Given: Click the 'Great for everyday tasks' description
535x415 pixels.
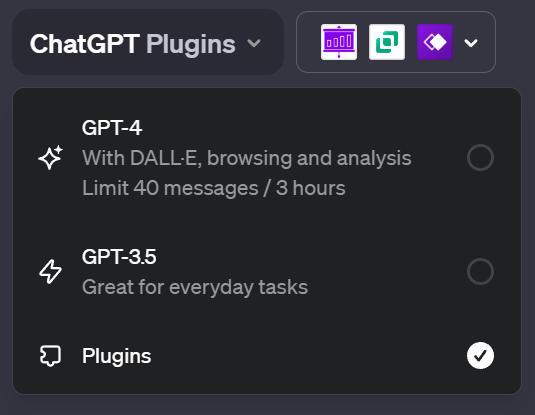Looking at the screenshot, I should [x=195, y=287].
